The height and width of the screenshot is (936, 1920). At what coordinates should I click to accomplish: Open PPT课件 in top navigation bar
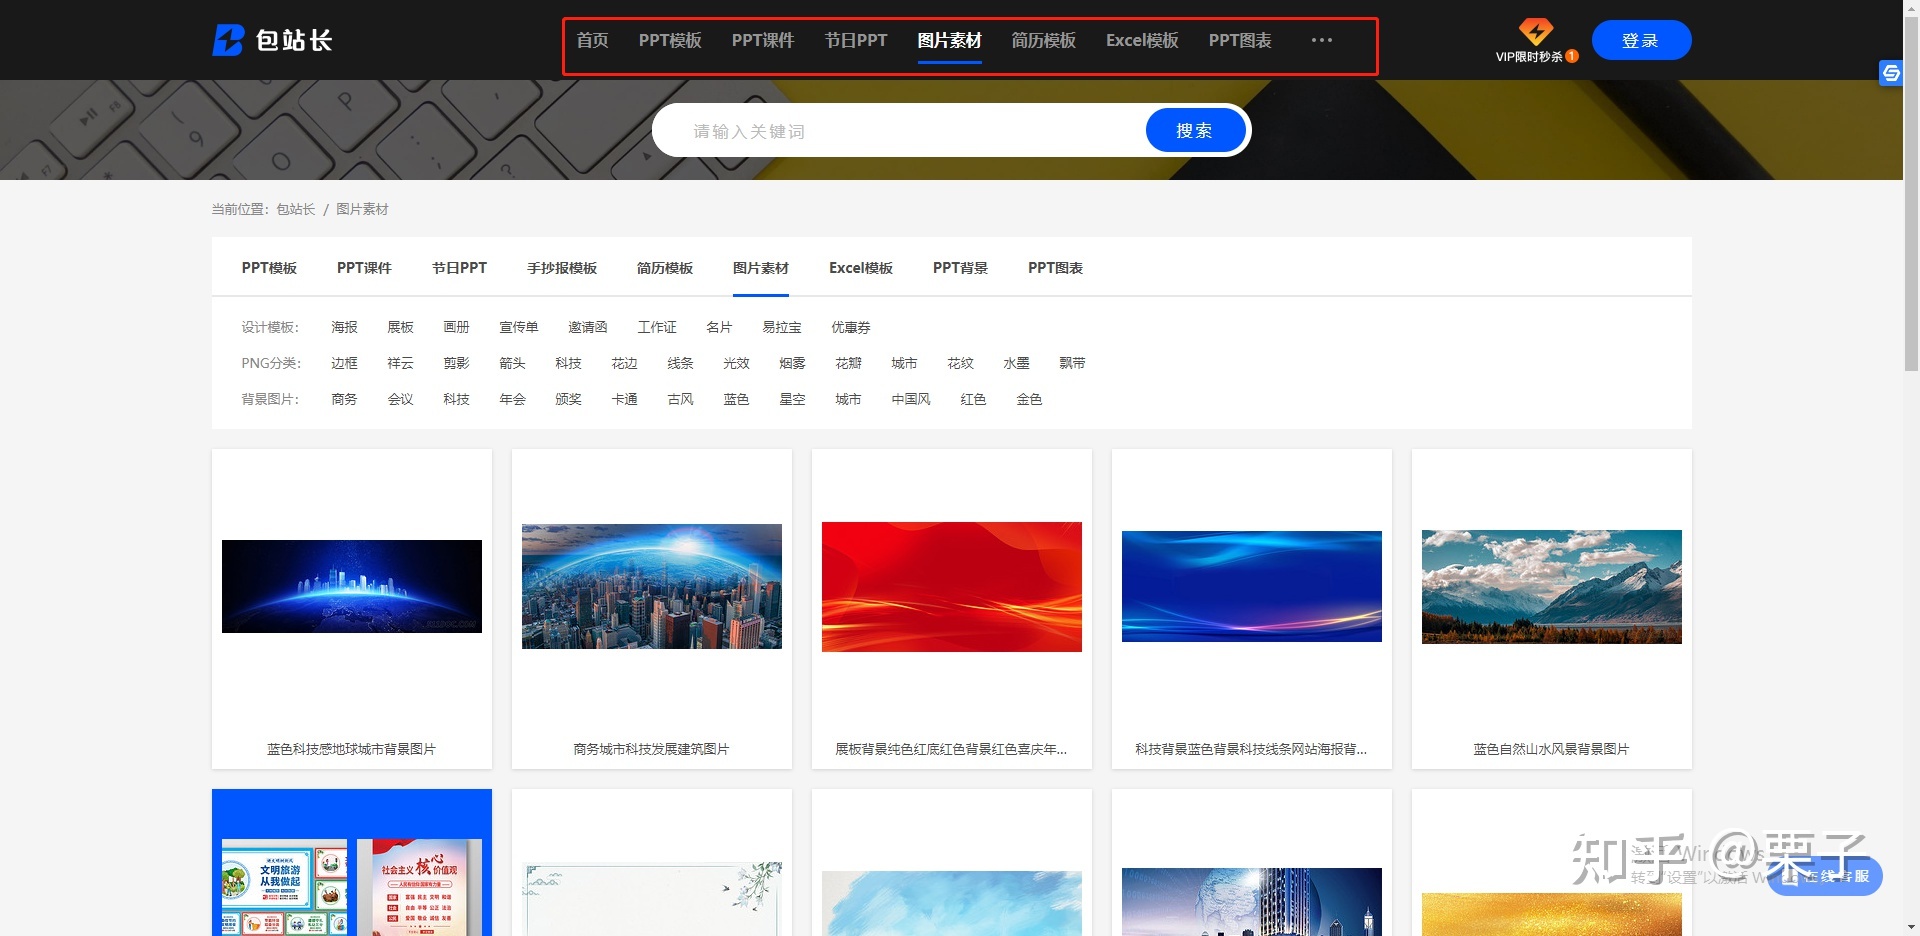(763, 40)
